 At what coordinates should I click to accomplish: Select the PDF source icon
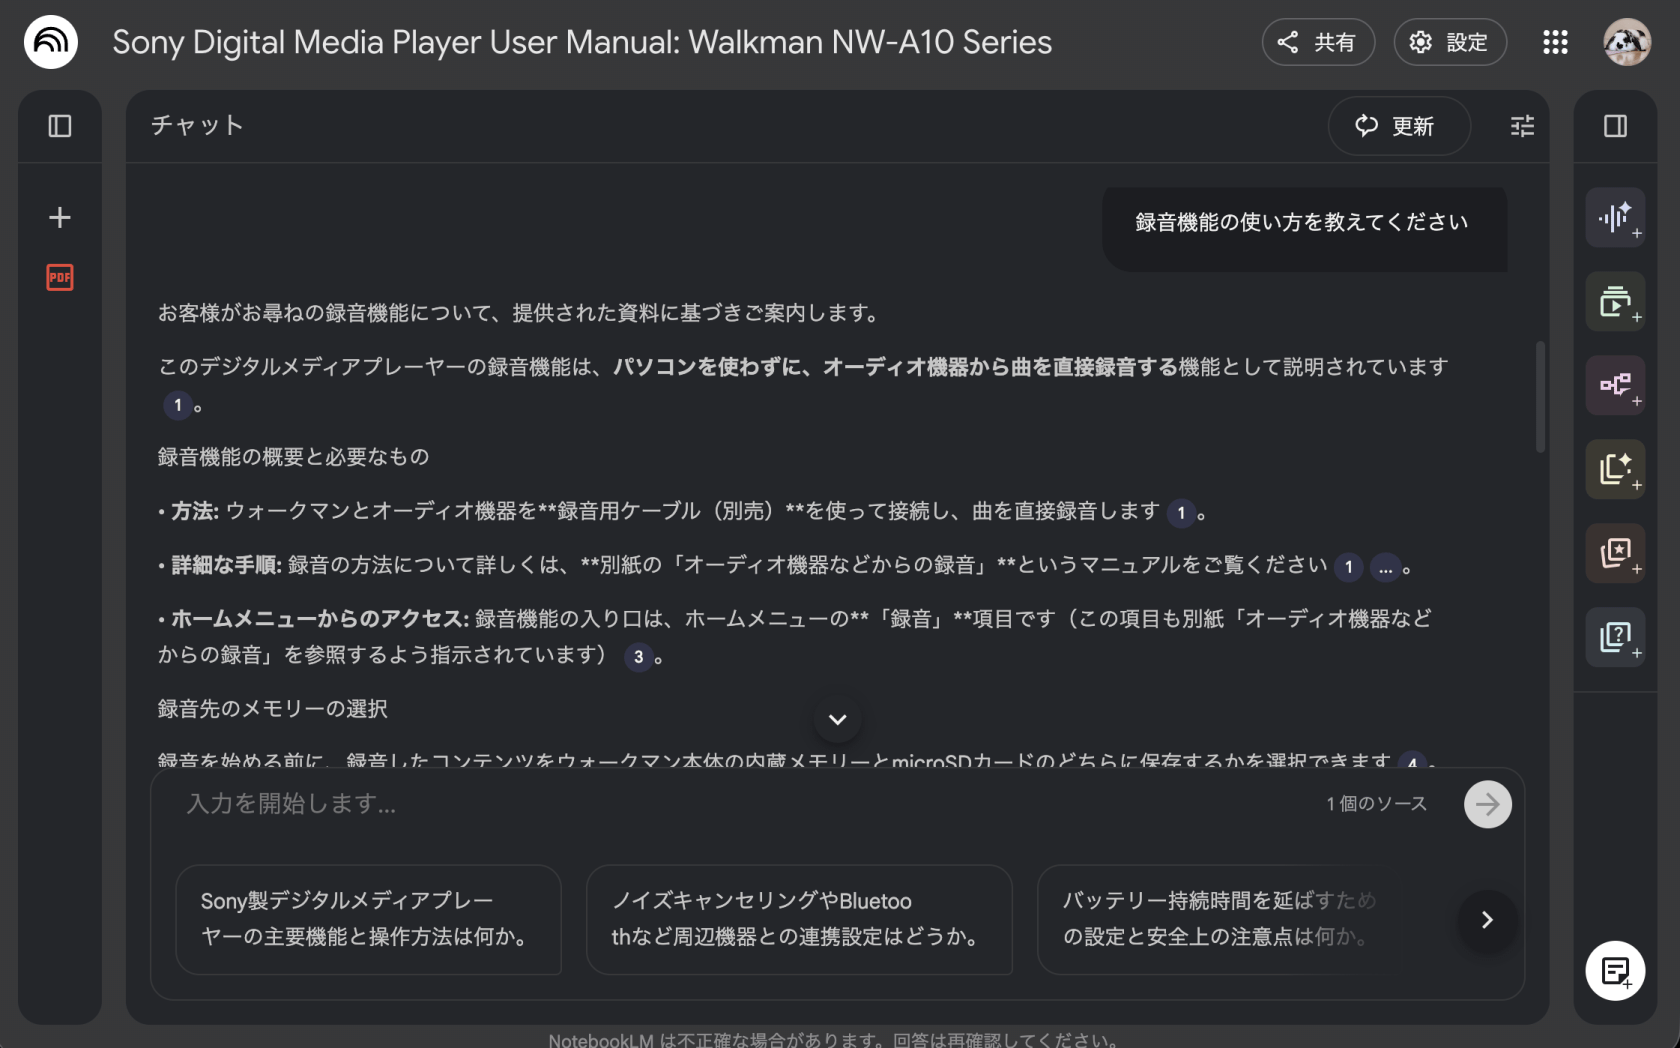(x=60, y=277)
